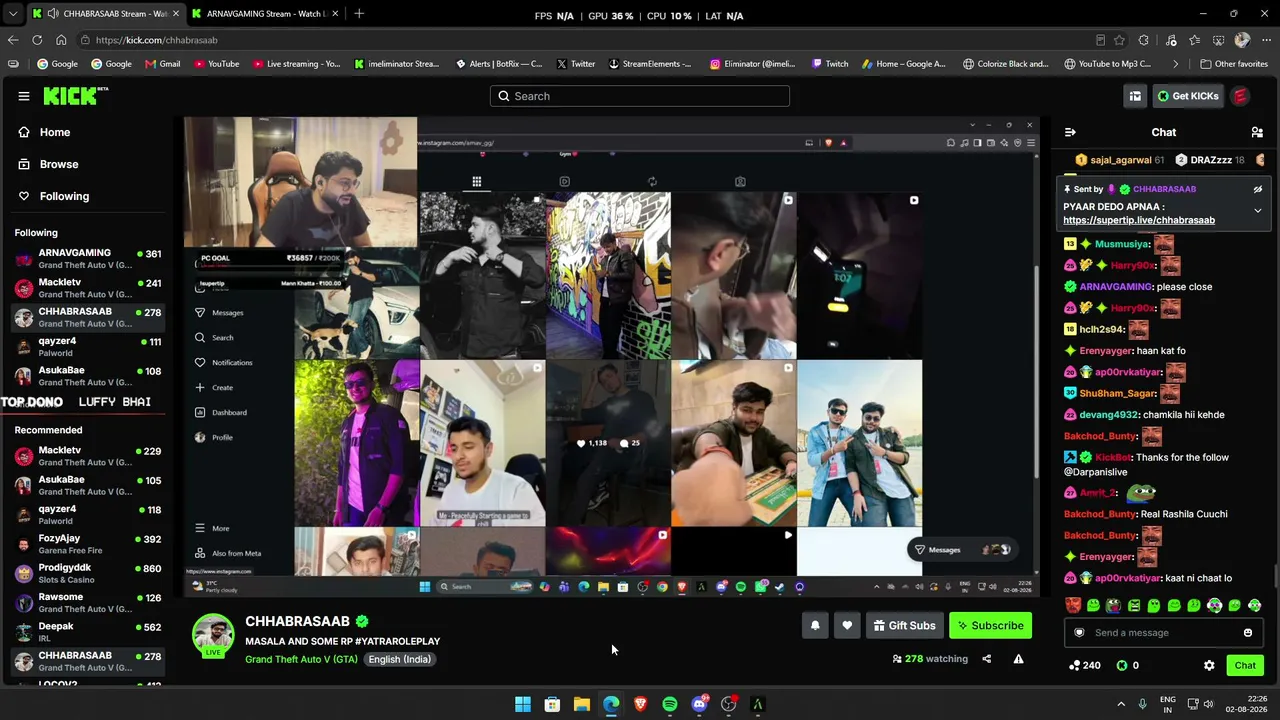Add this page to favorites star

pyautogui.click(x=1119, y=40)
